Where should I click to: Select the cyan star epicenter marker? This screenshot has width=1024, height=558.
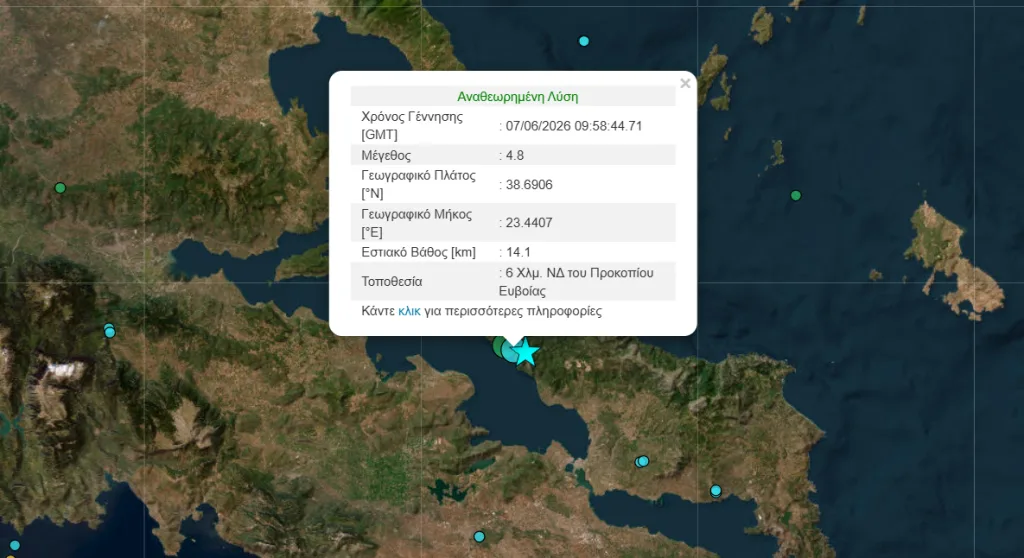click(x=525, y=352)
